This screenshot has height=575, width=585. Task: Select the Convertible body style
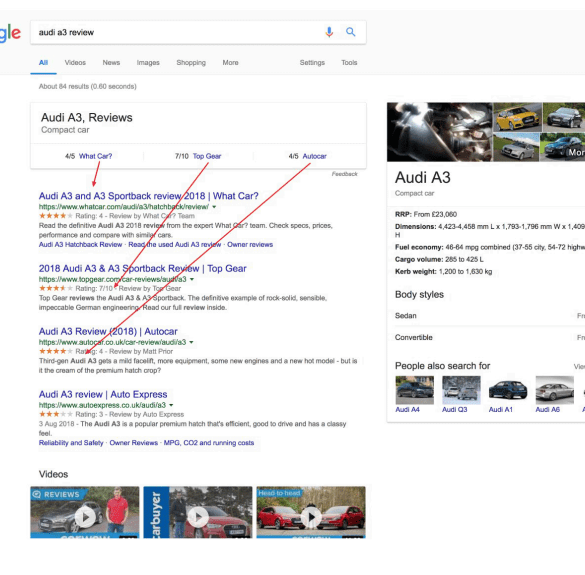click(413, 337)
